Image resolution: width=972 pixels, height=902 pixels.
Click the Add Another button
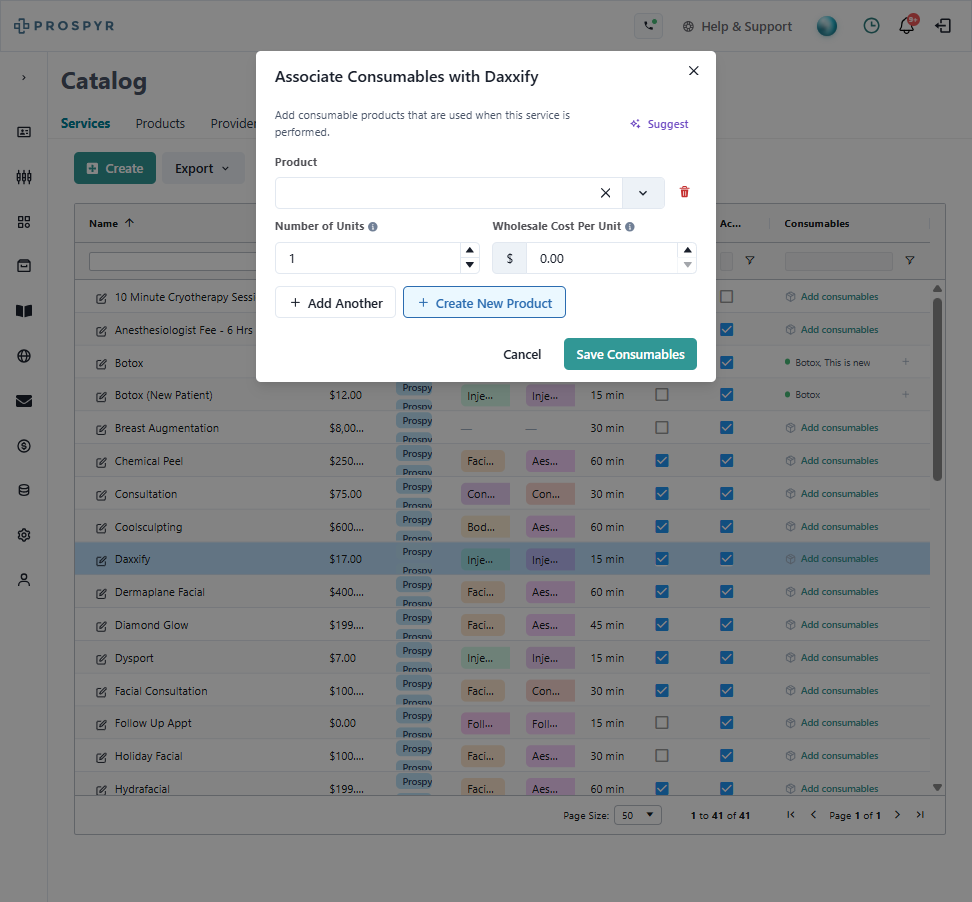coord(335,303)
